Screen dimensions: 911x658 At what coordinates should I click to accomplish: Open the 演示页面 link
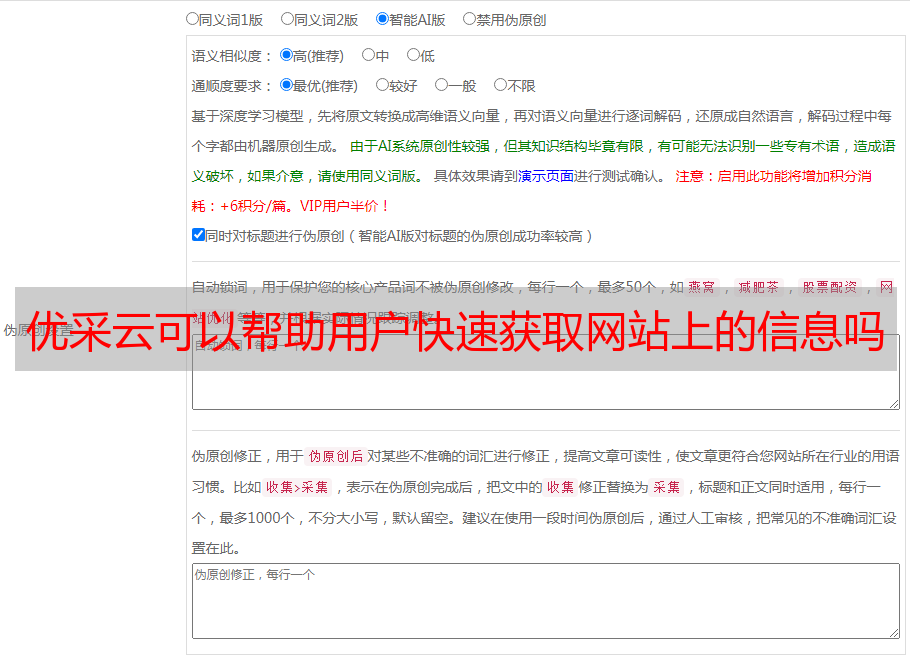(x=546, y=176)
